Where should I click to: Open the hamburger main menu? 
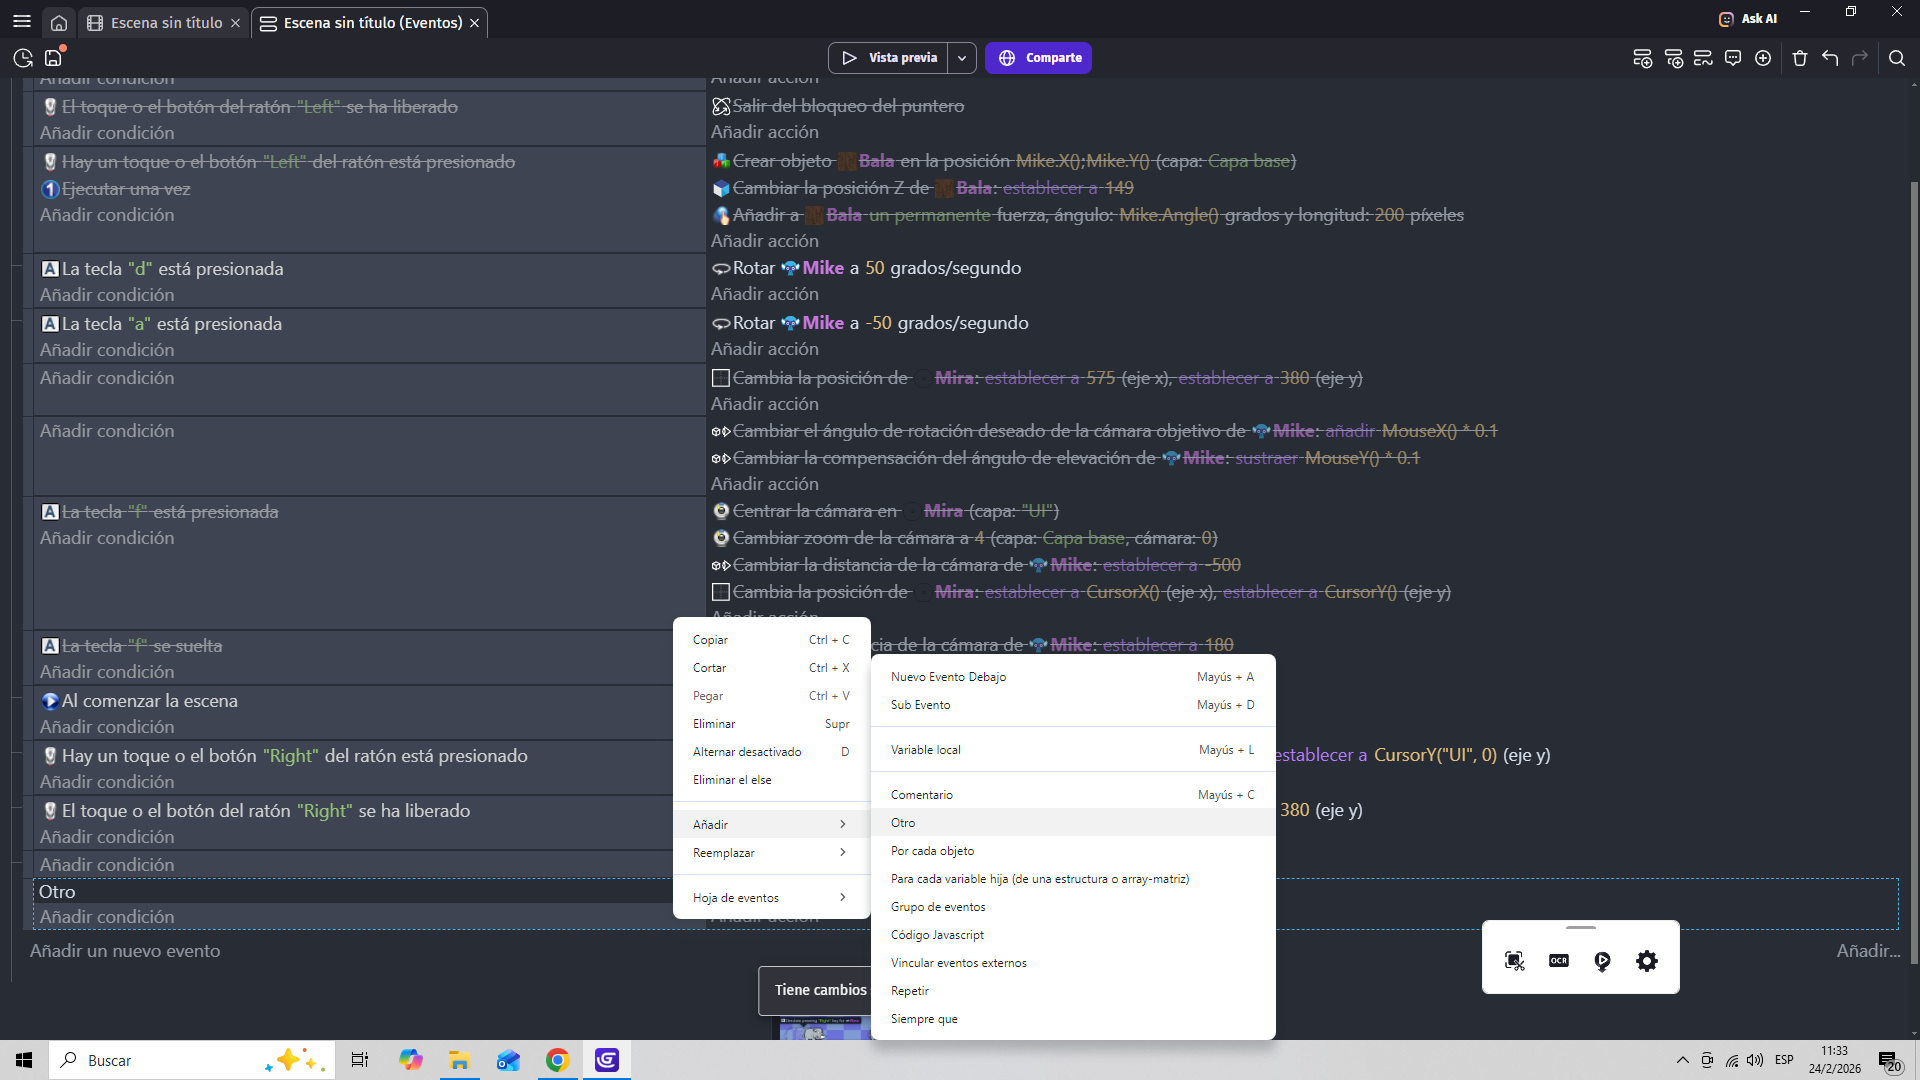(x=22, y=21)
